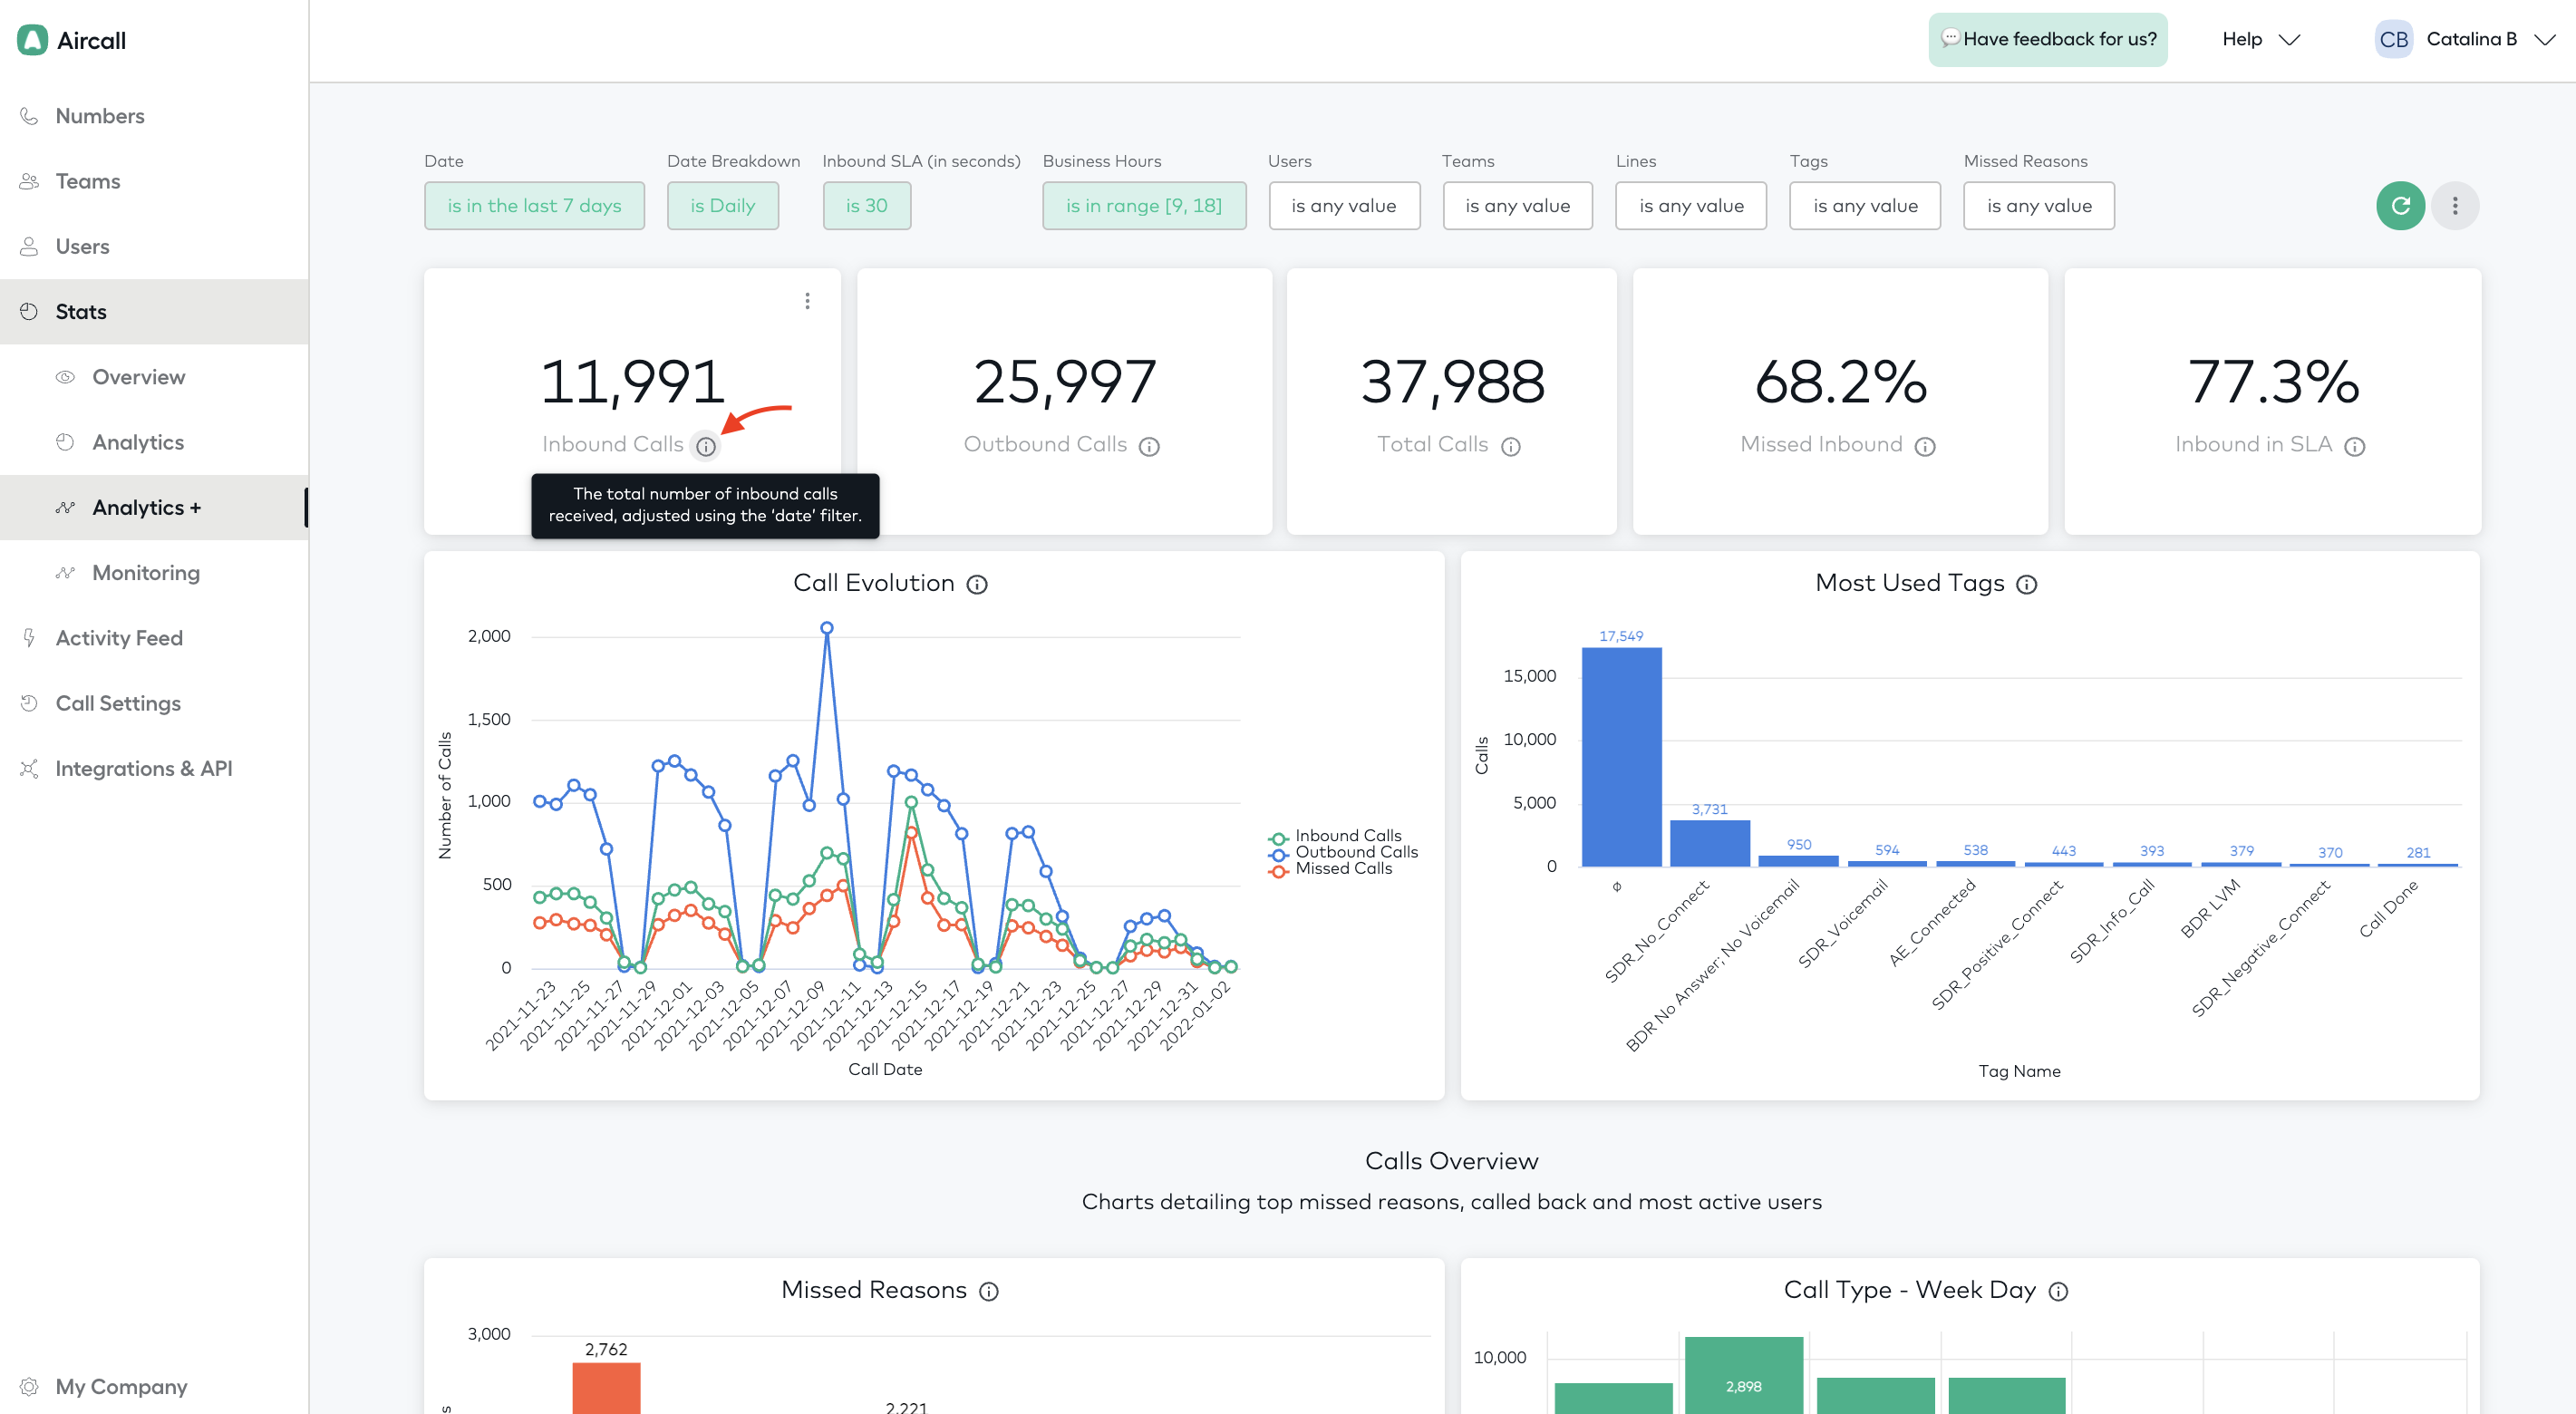Viewport: 2576px width, 1414px height.
Task: Open the Tags filter dropdown
Action: tap(1865, 206)
